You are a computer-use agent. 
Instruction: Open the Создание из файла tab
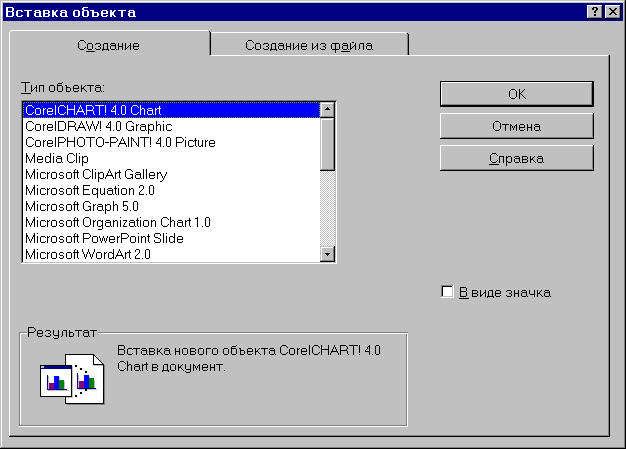click(x=308, y=46)
